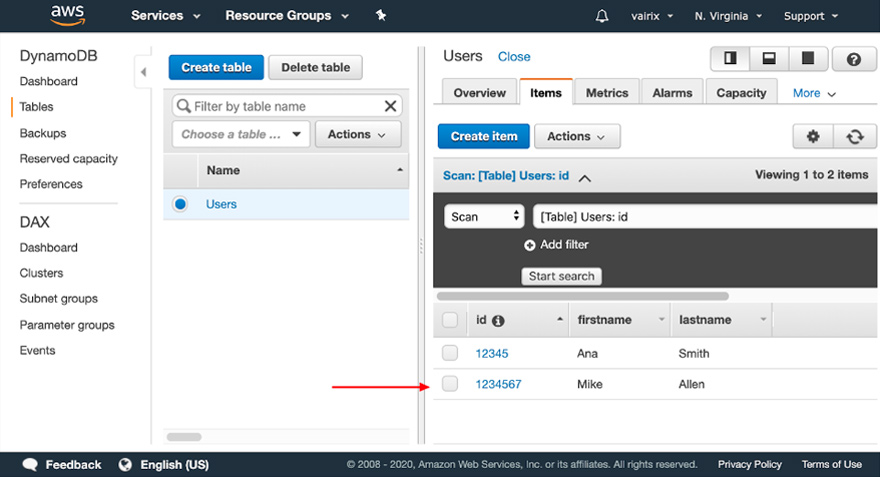Viewport: 880px width, 477px height.
Task: Collapse the DynamoDB navigation sidebar arrow
Action: coord(143,72)
